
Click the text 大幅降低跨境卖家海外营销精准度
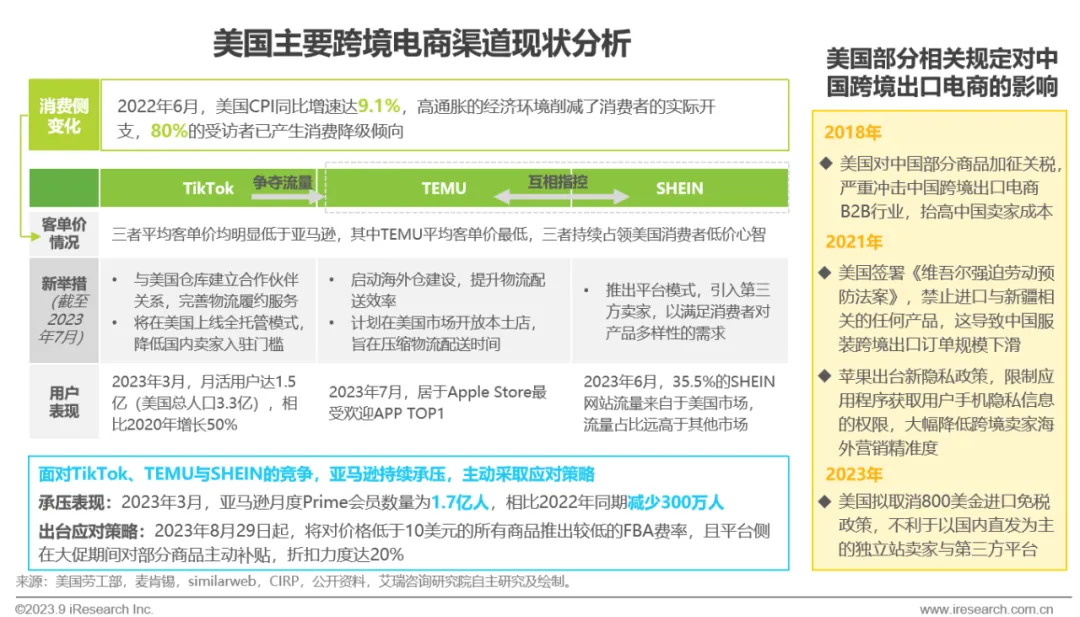(946, 436)
